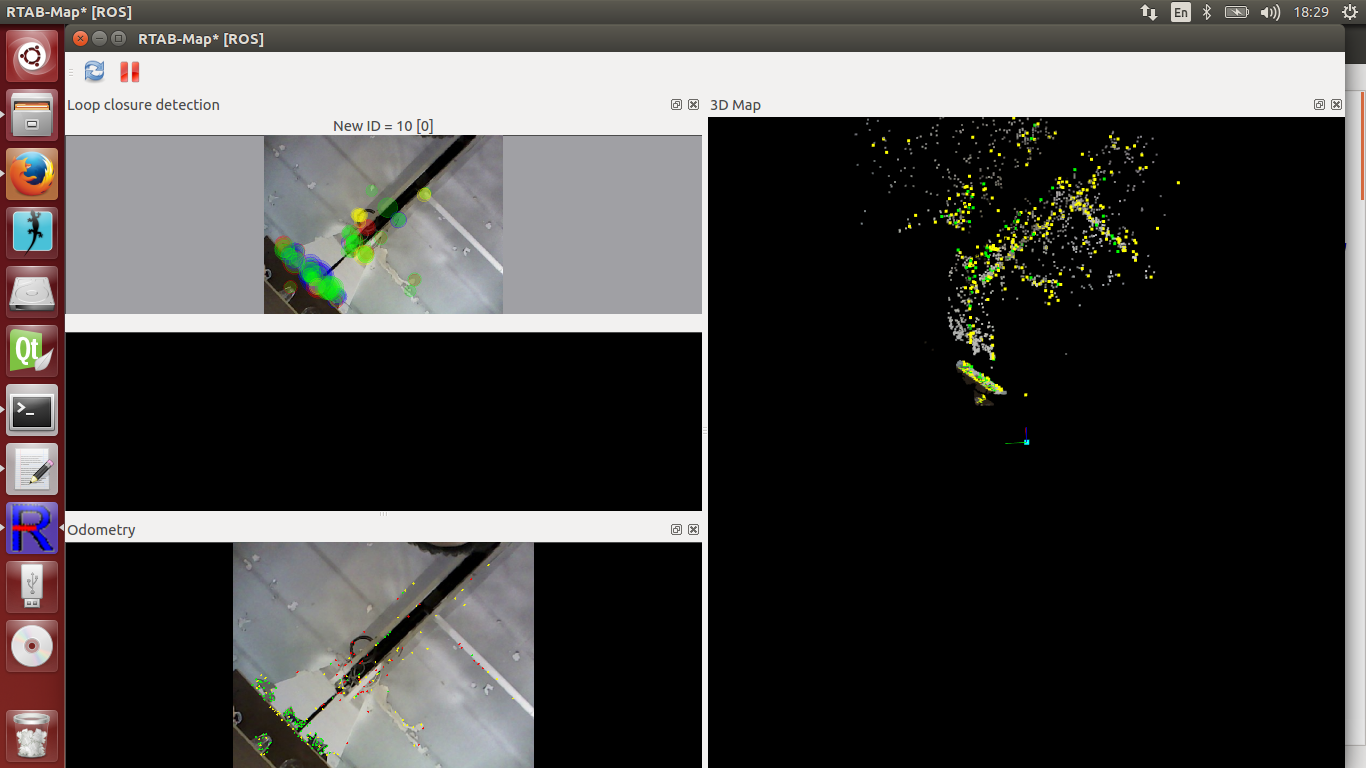Close the 3D Map panel

tap(1336, 104)
